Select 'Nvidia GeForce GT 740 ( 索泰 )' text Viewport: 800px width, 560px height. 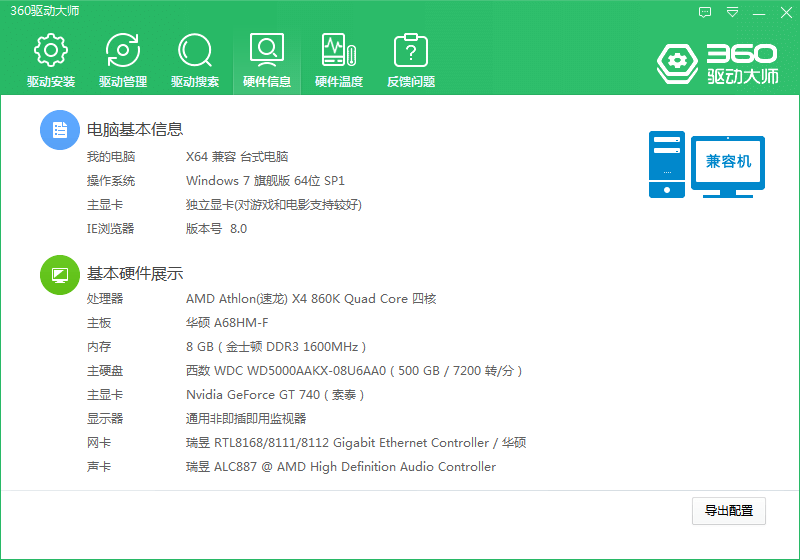pyautogui.click(x=275, y=395)
